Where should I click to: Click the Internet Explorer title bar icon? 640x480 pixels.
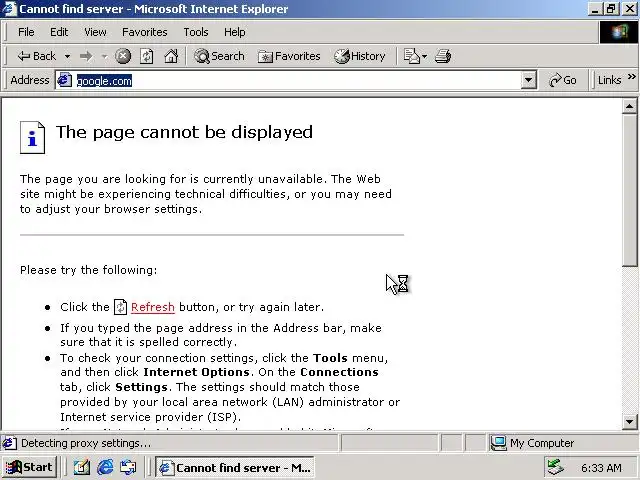9,9
